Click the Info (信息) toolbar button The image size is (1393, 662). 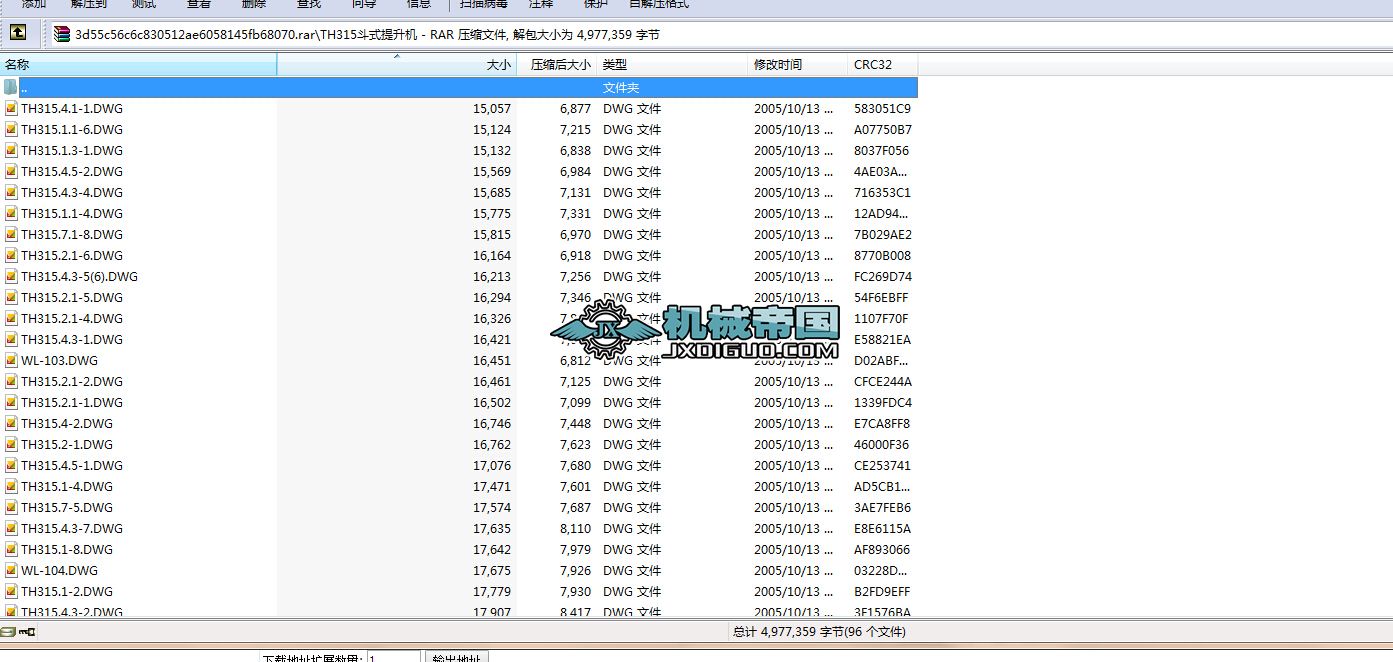pos(417,4)
